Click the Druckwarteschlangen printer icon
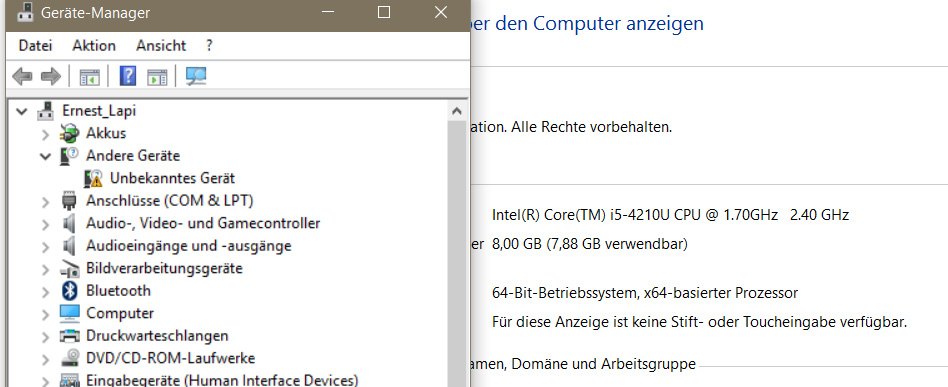Image resolution: width=948 pixels, height=387 pixels. tap(70, 336)
